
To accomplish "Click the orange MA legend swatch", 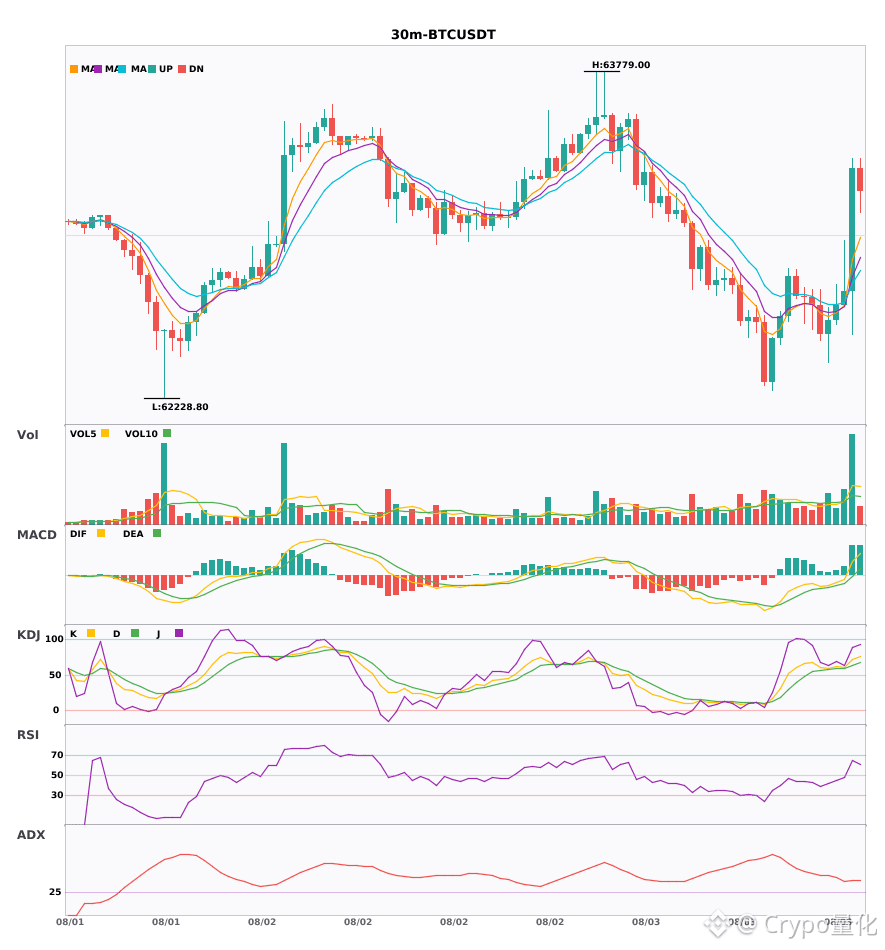I will click(74, 69).
